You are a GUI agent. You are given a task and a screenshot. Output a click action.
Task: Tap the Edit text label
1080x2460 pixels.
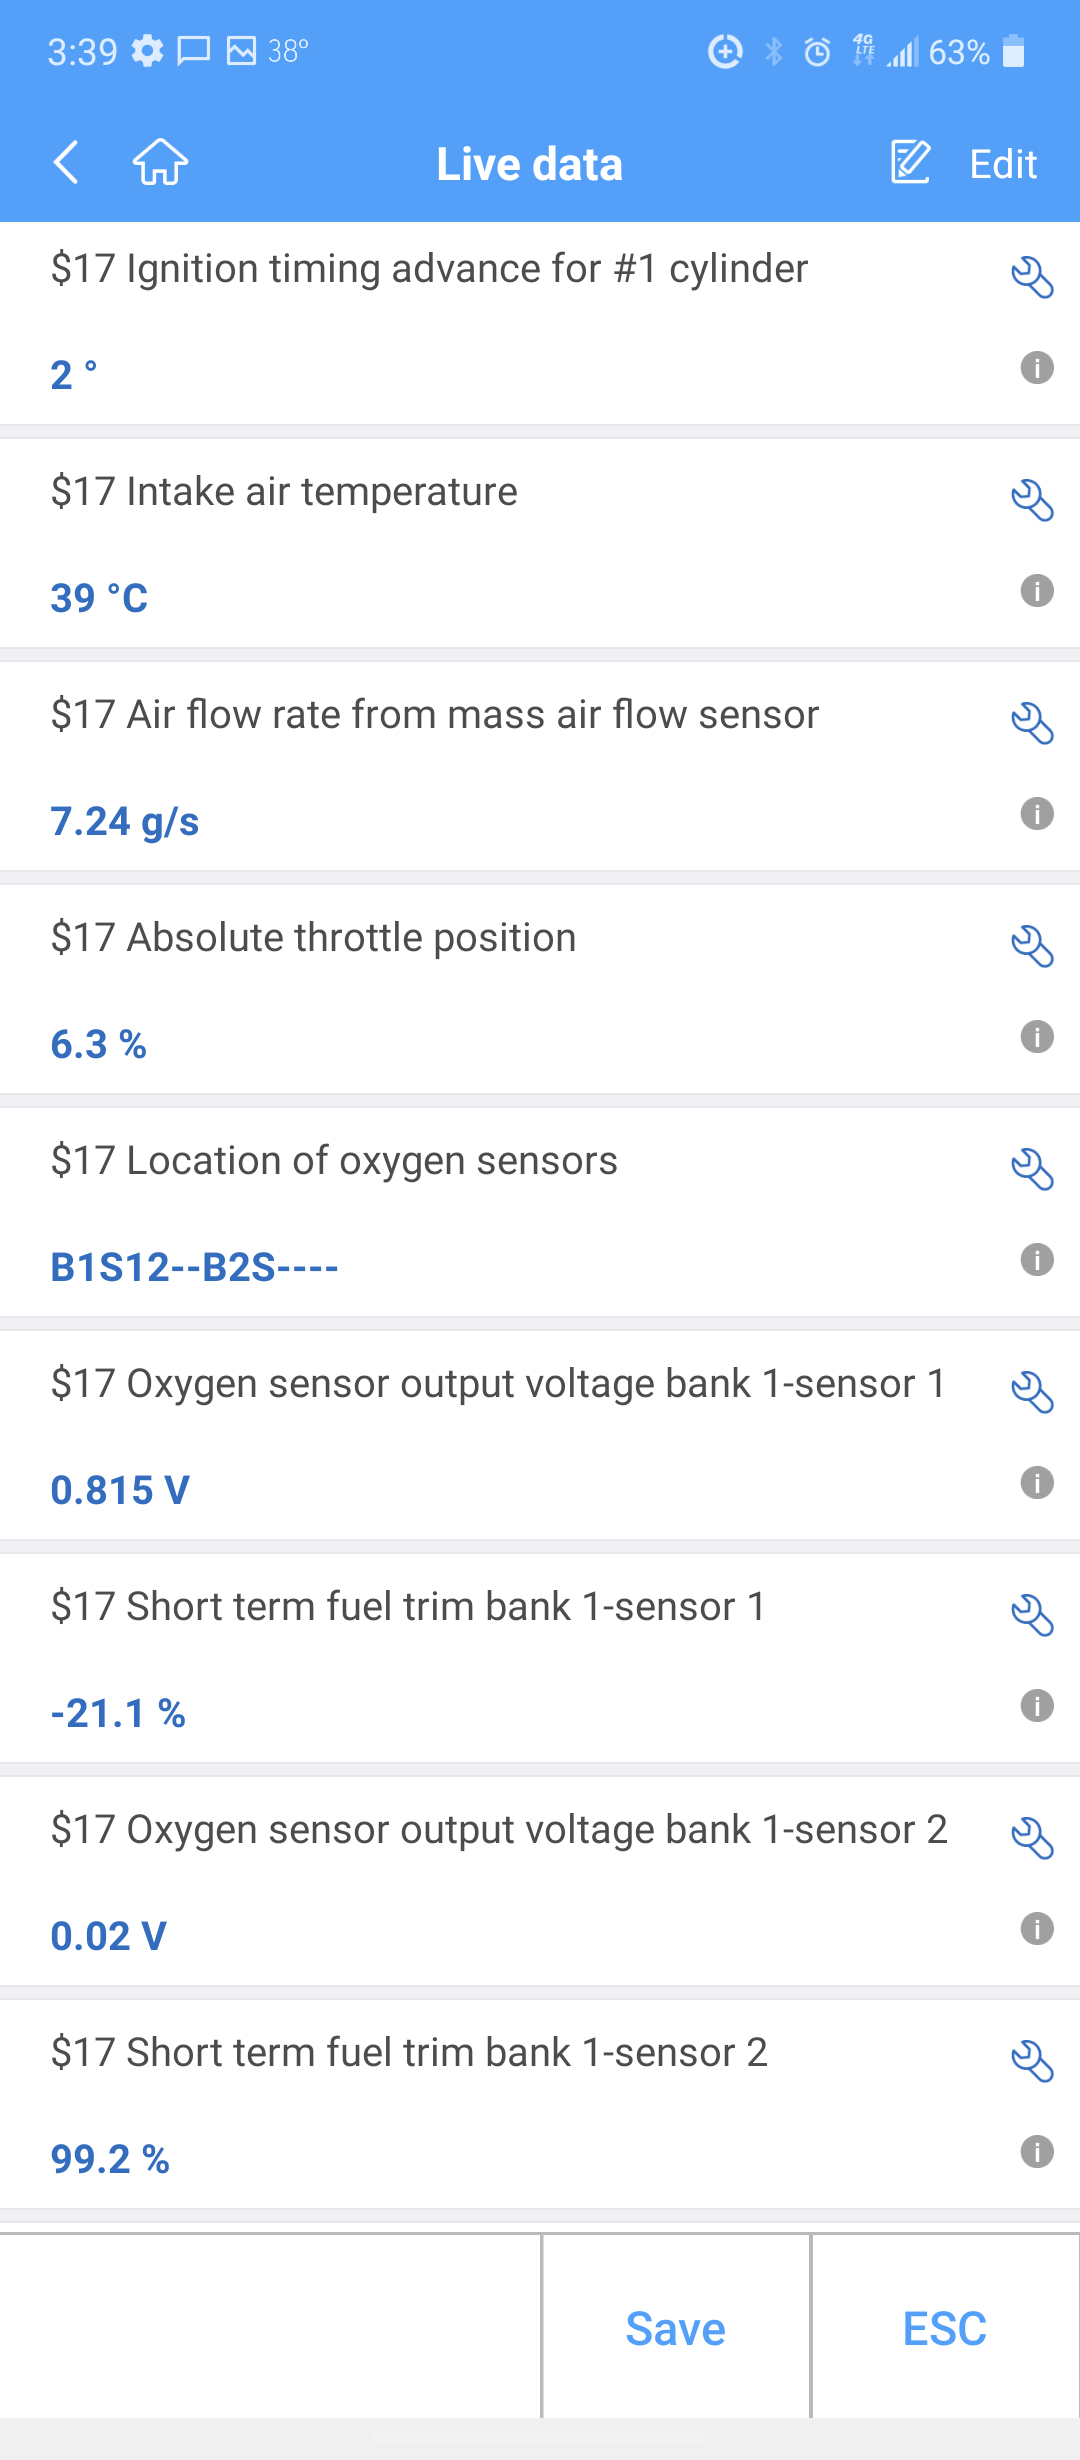[1003, 164]
